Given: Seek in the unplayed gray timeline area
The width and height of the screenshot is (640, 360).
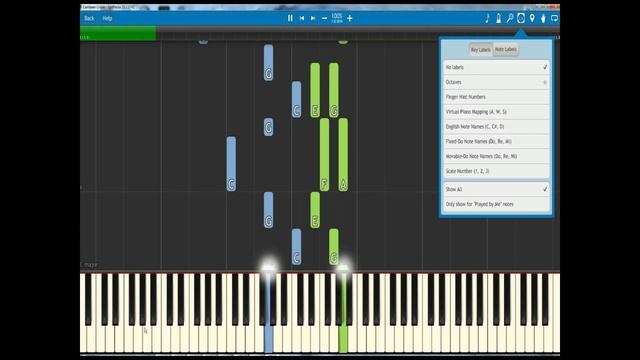Looking at the screenshot, I should pyautogui.click(x=298, y=33).
